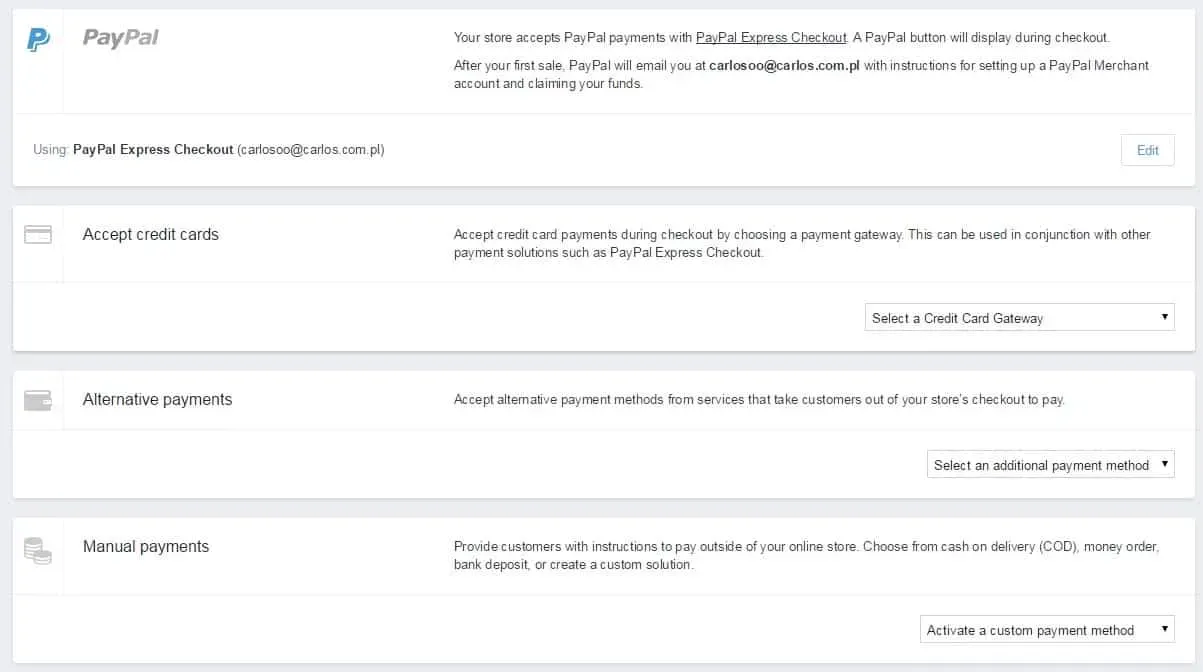Viewport: 1203px width, 672px height.
Task: Click the Edit button for PayPal Express Checkout
Action: tap(1147, 150)
